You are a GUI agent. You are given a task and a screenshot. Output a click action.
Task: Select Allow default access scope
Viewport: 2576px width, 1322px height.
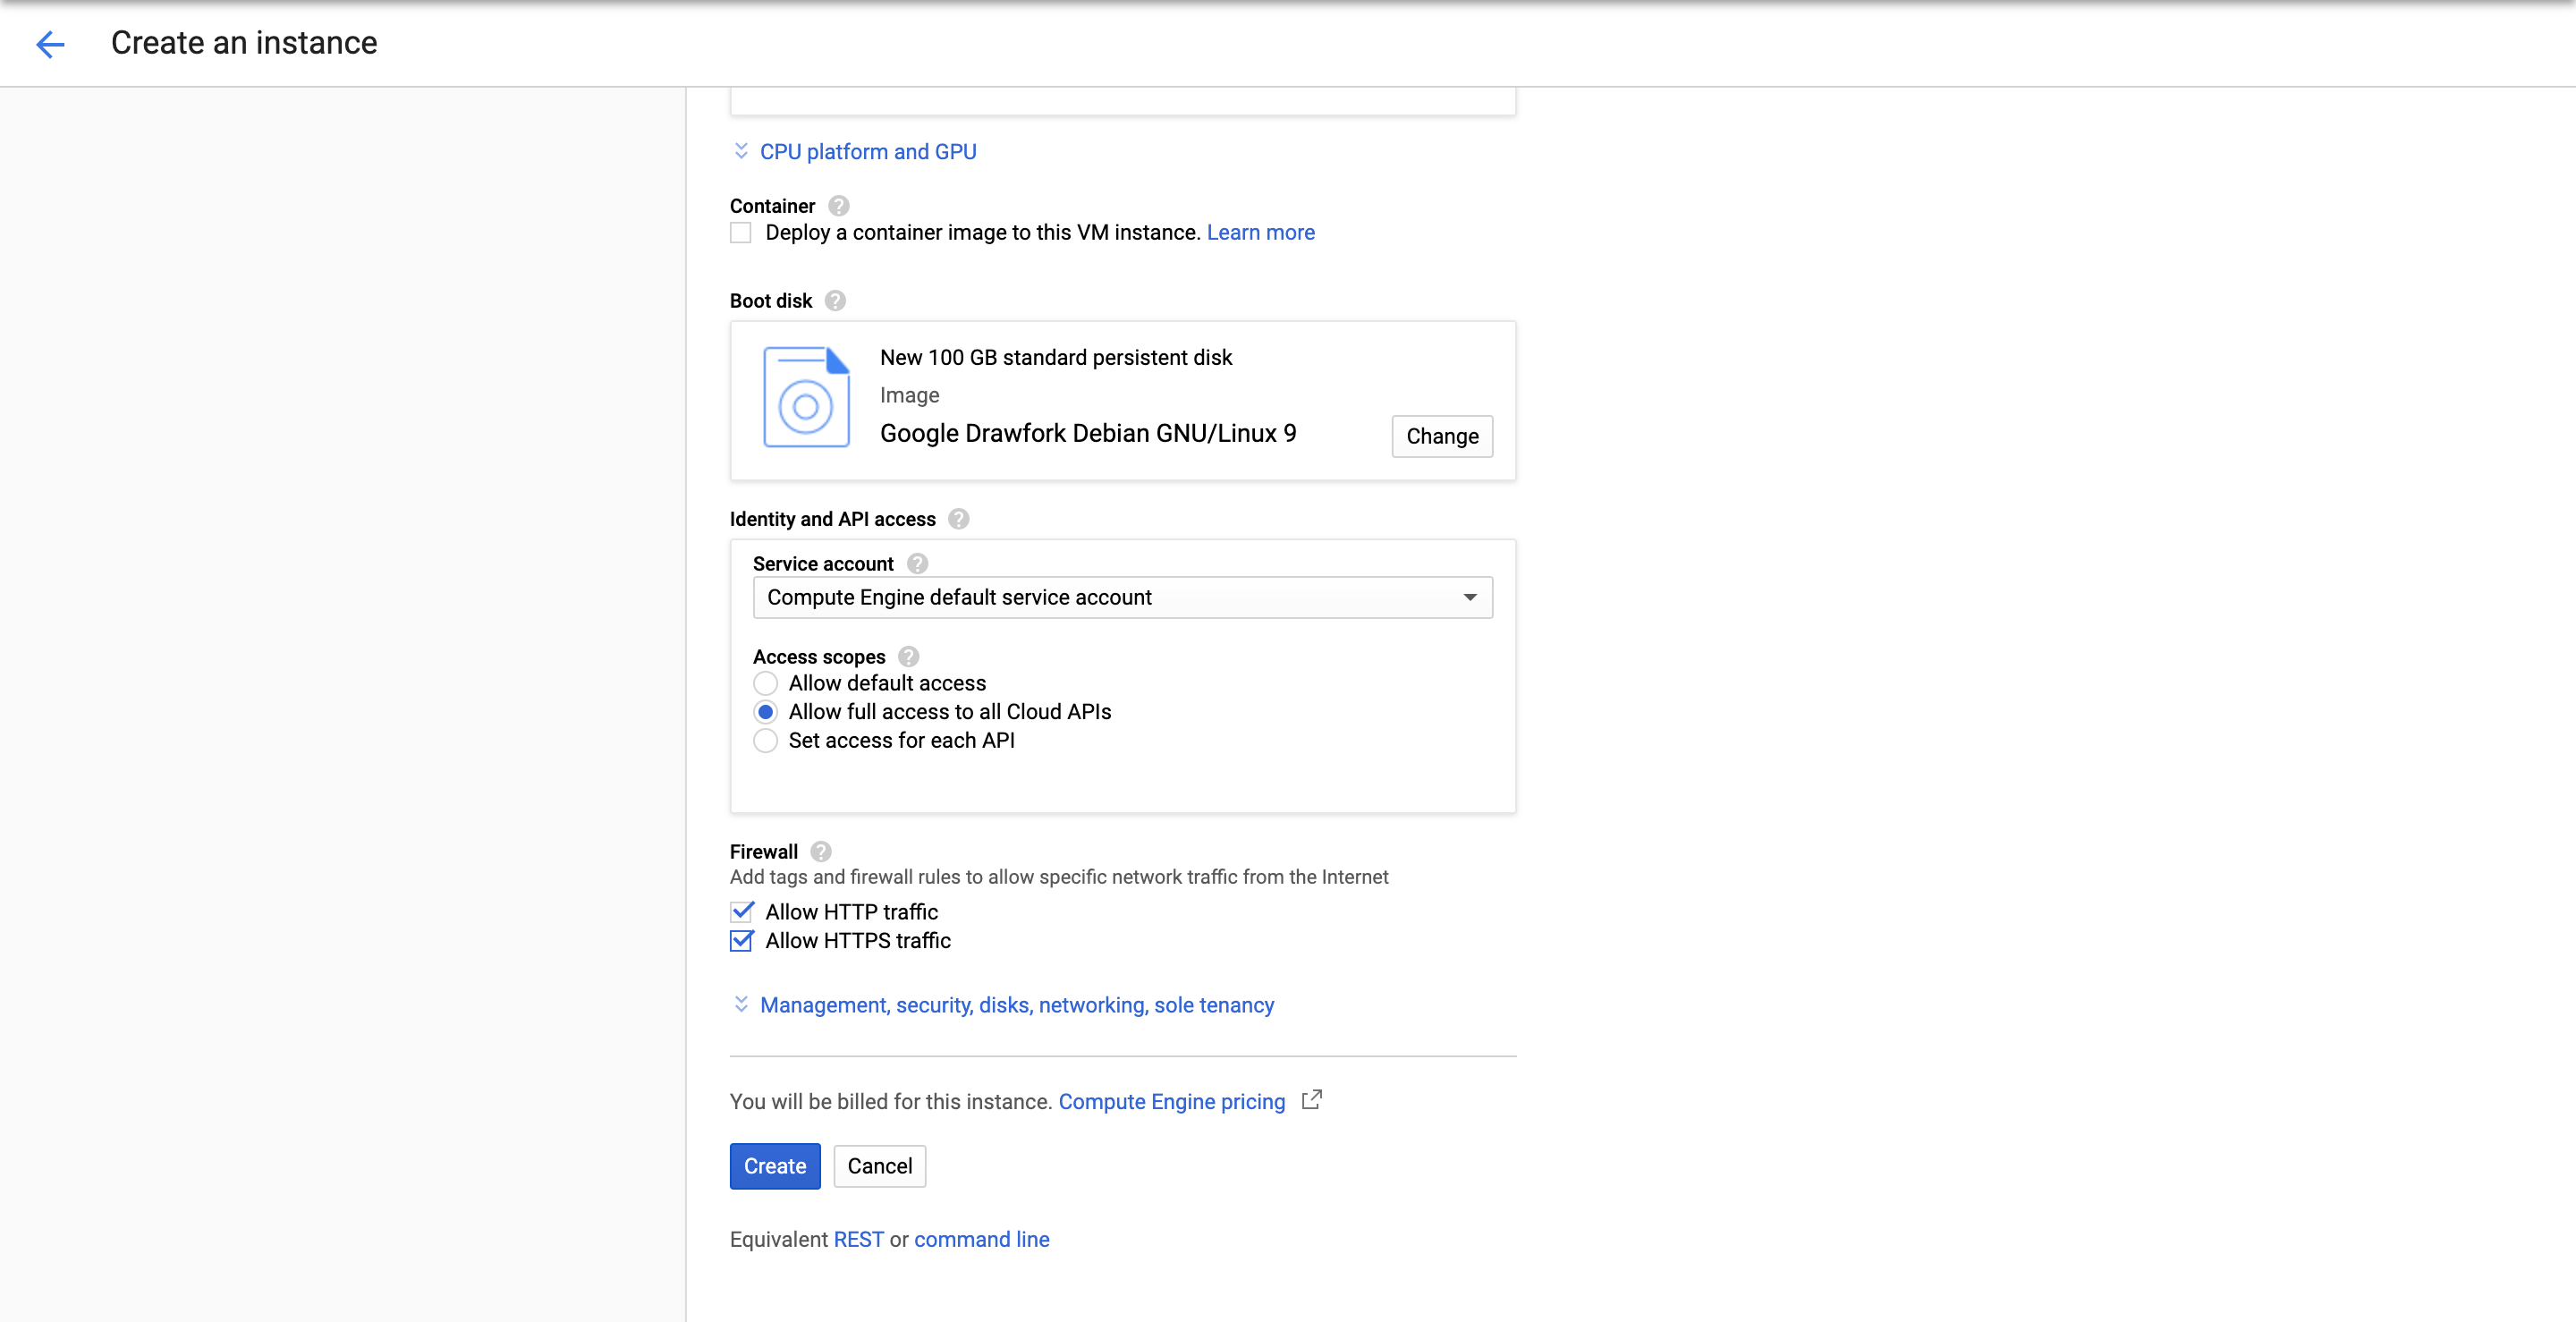766,683
